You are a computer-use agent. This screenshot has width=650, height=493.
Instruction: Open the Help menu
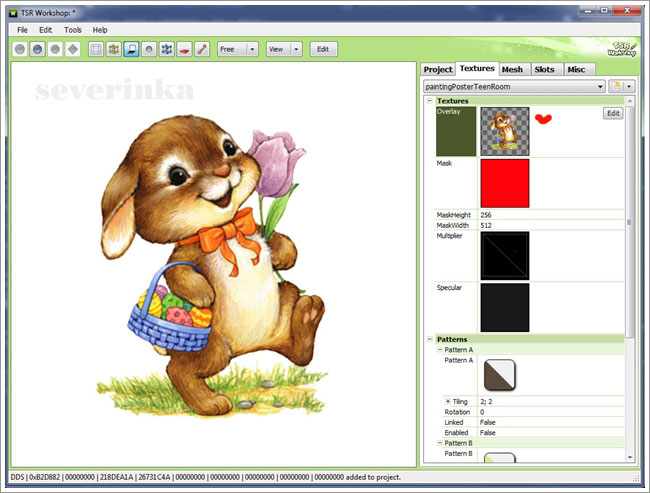pyautogui.click(x=100, y=30)
